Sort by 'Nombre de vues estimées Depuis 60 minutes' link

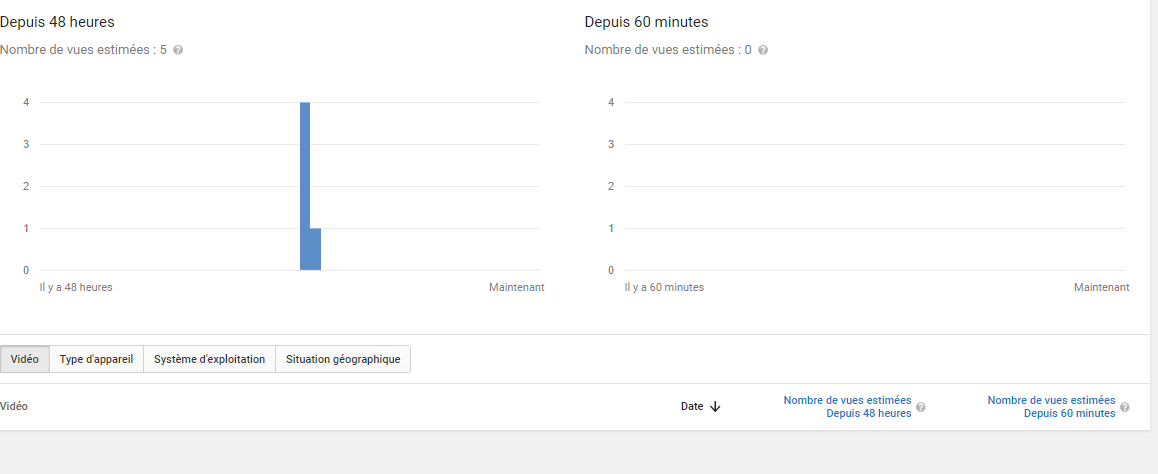(1051, 407)
